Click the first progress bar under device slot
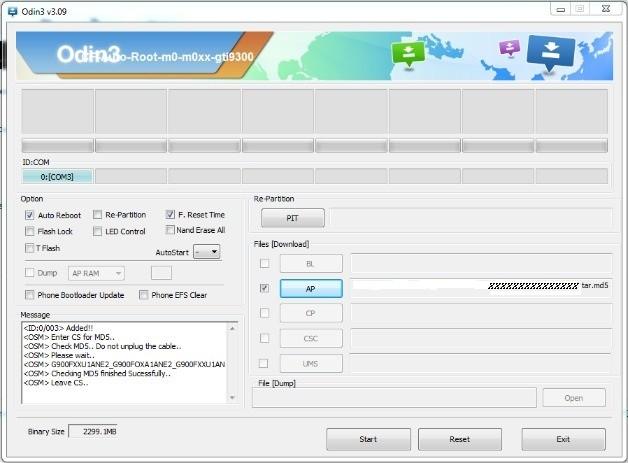Viewport: 628px width, 463px height. (58, 146)
